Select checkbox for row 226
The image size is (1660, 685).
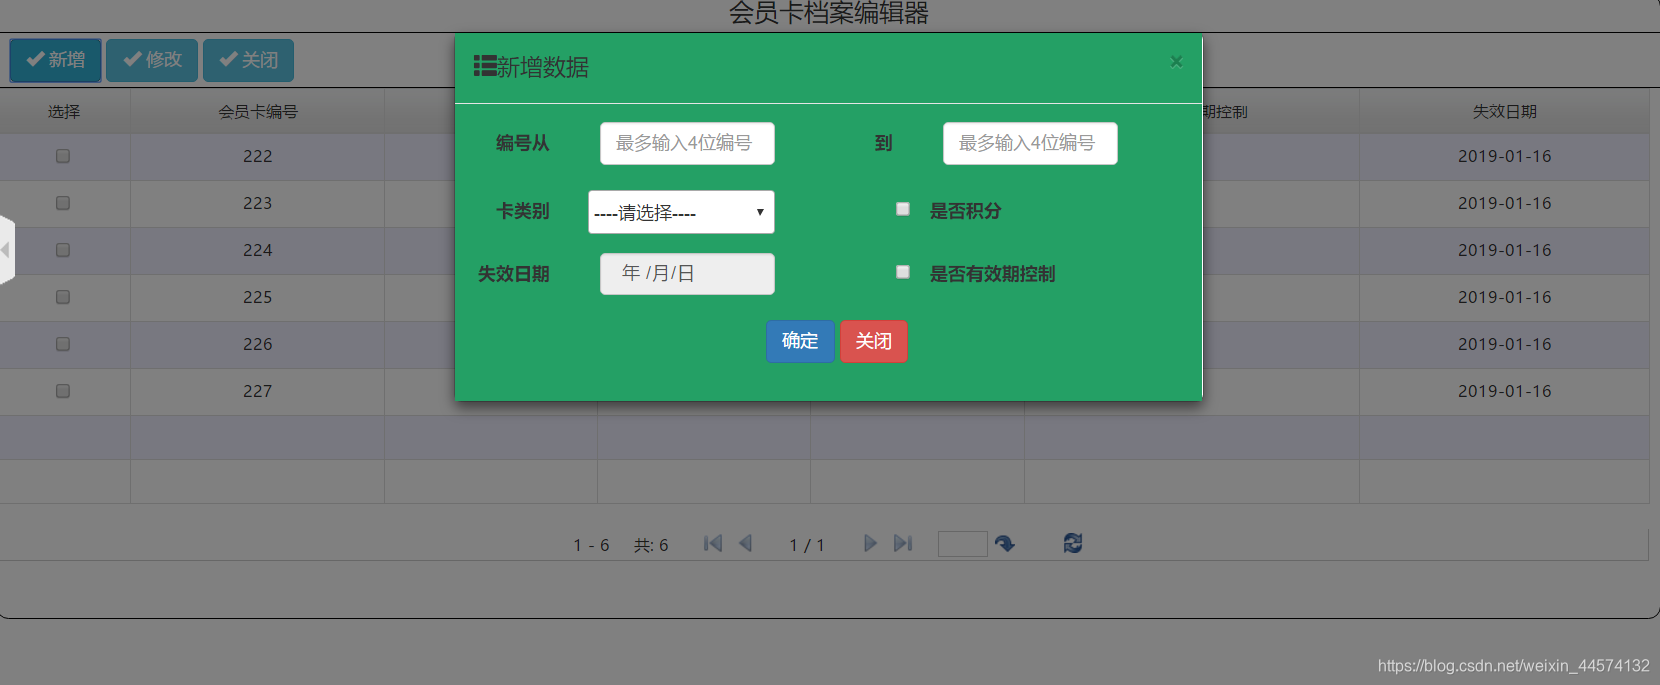click(63, 344)
